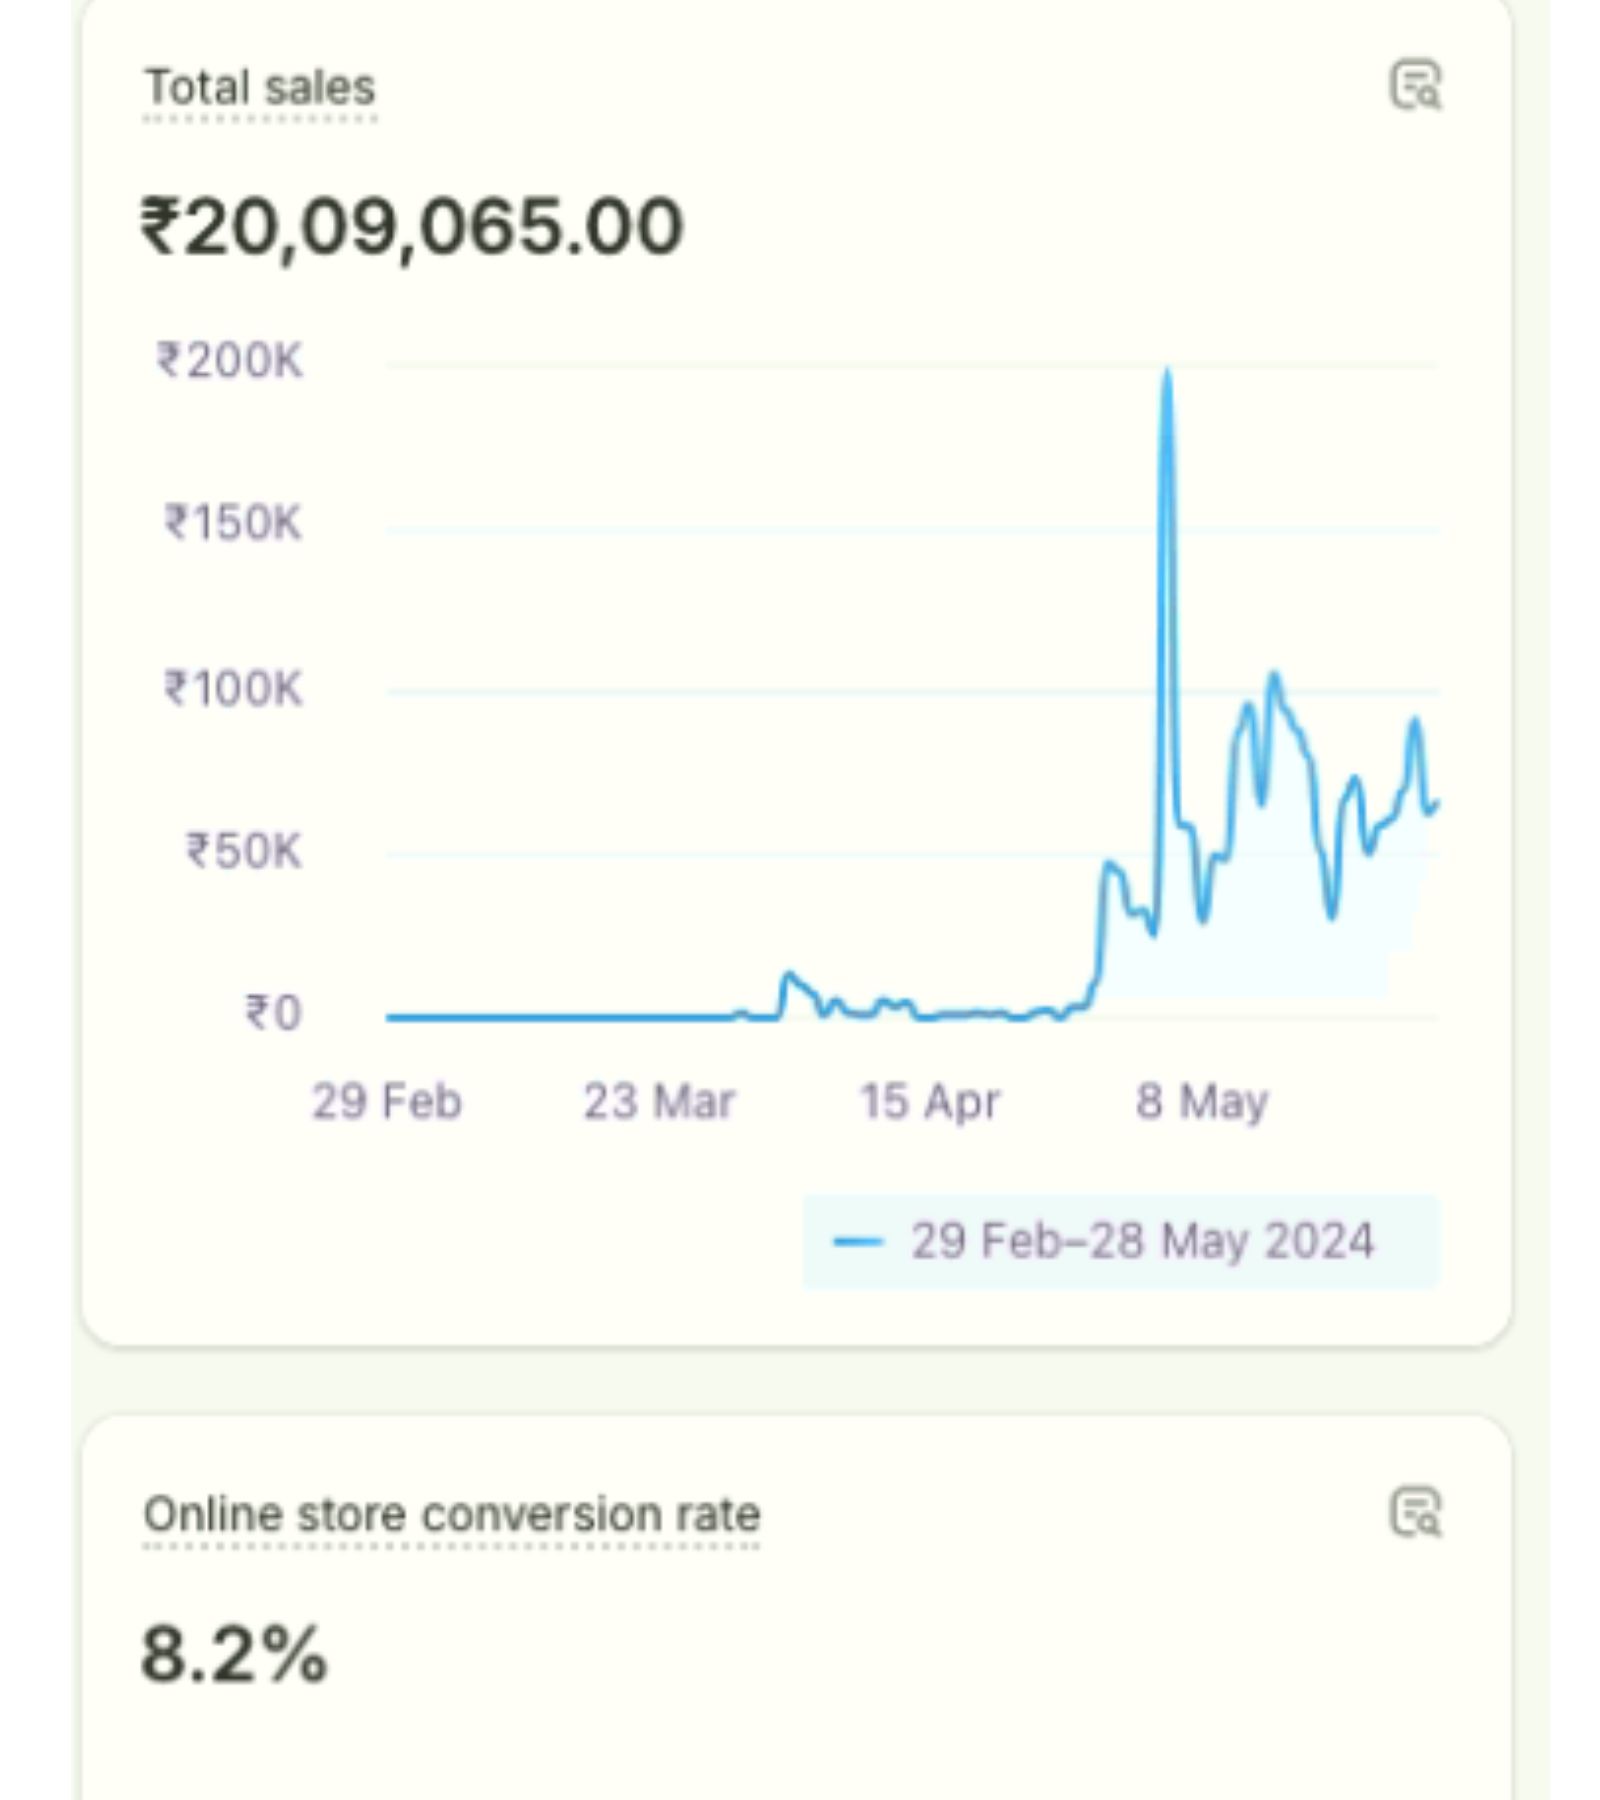Click the blue legend line swatch
Viewport: 1600px width, 1800px height.
tap(858, 1242)
